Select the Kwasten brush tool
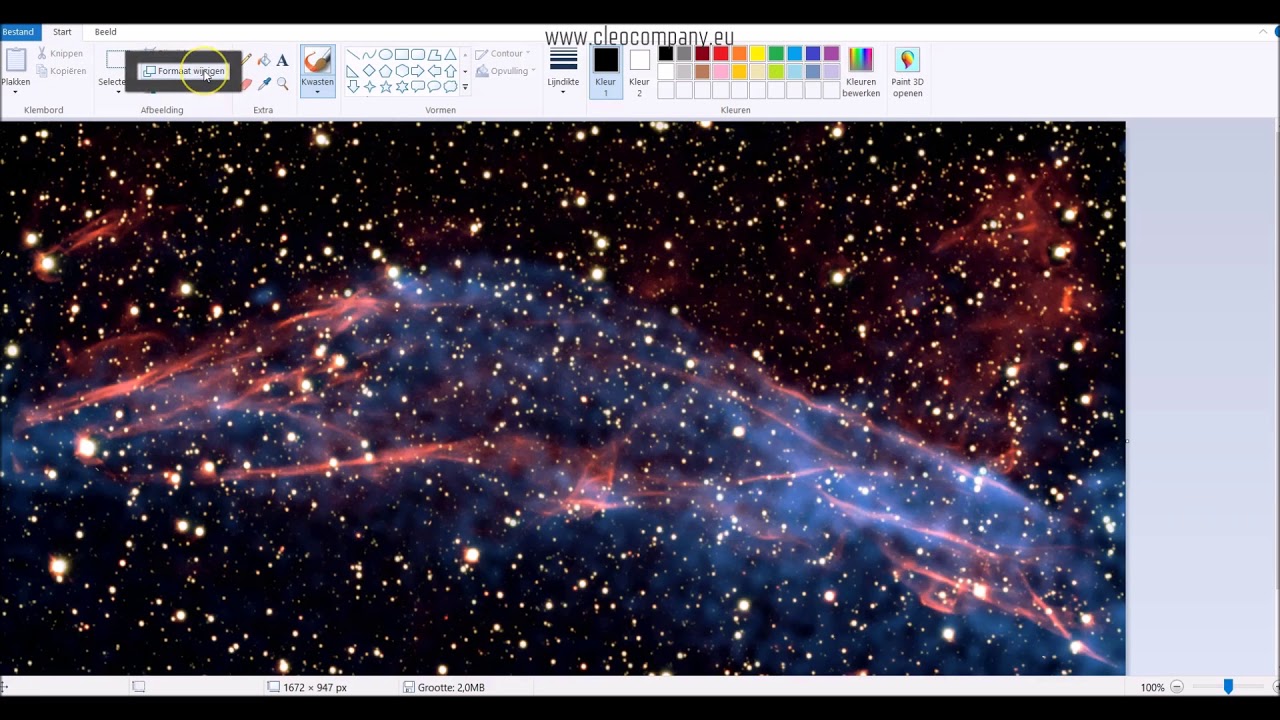This screenshot has height=720, width=1280. (317, 61)
